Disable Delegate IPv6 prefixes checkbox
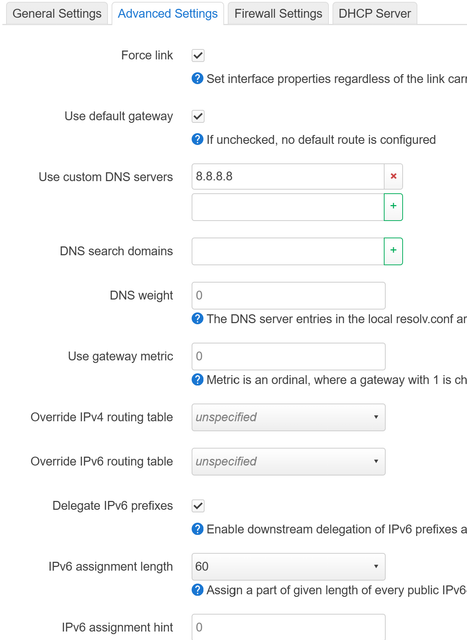Image resolution: width=467 pixels, height=640 pixels. [198, 506]
